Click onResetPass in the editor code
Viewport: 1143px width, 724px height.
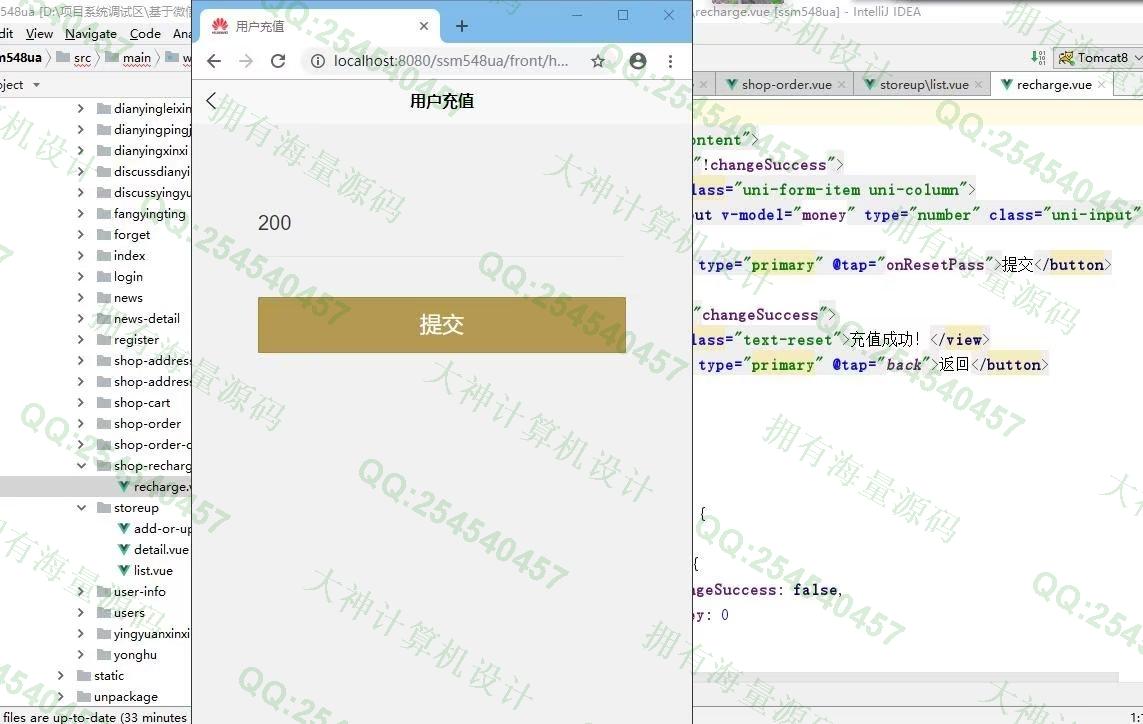coord(935,265)
